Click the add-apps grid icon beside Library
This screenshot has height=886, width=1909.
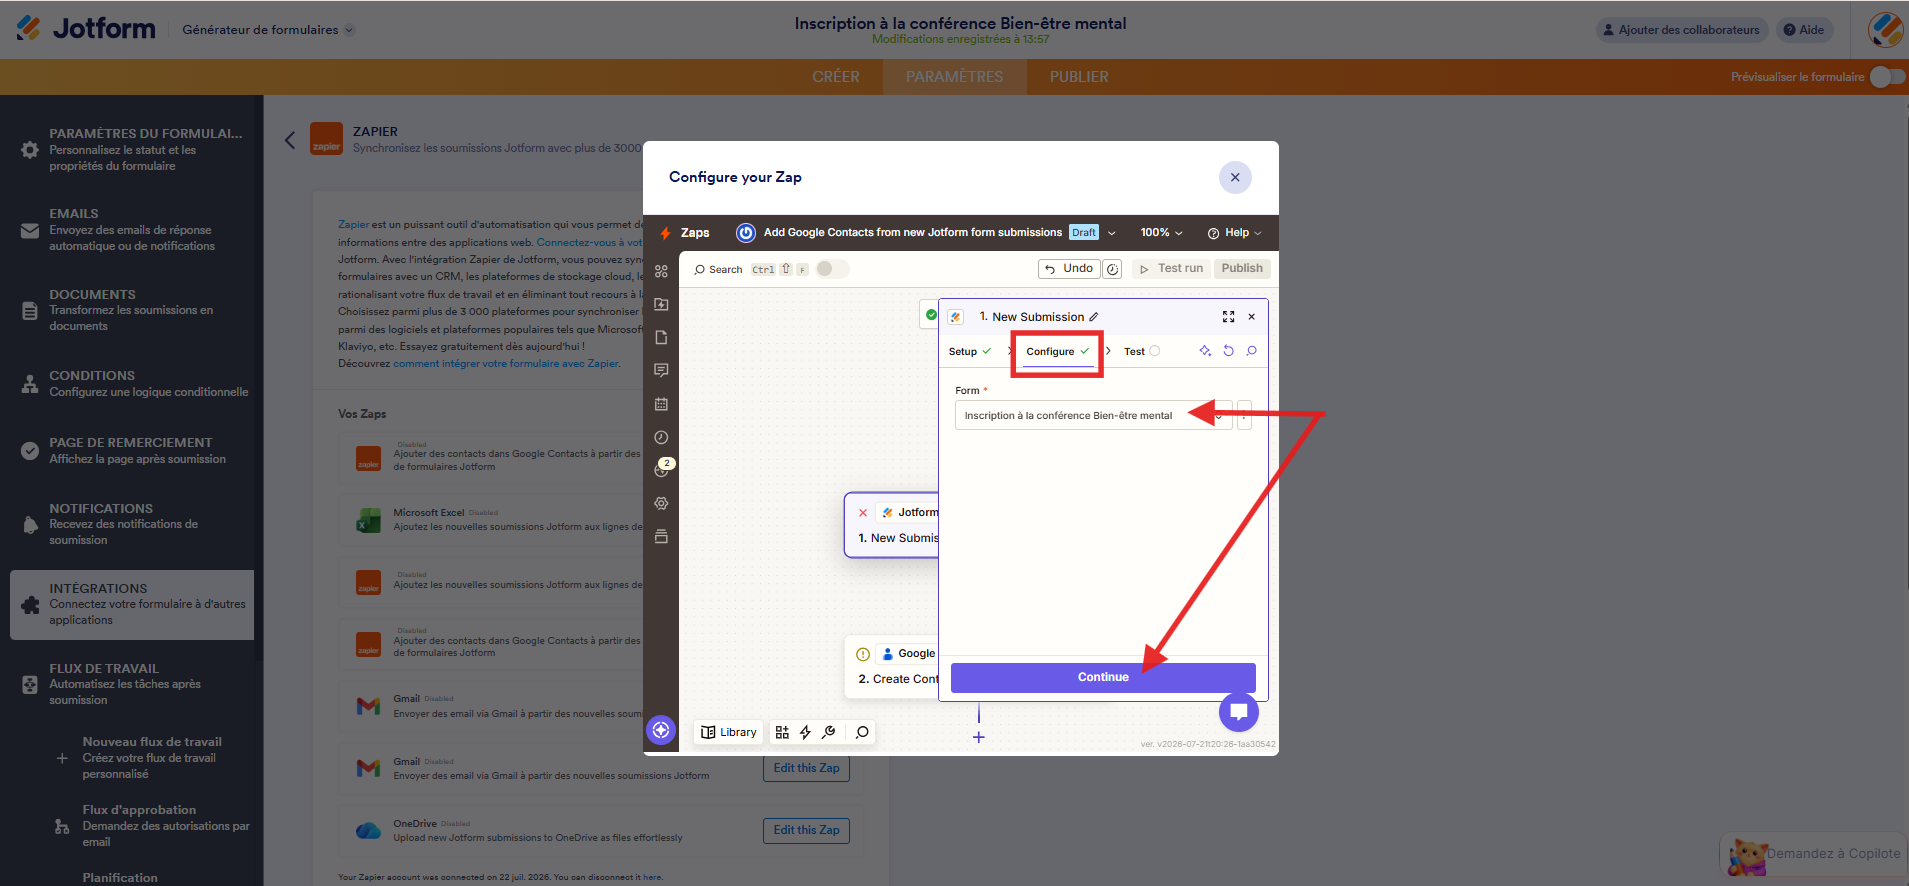782,733
